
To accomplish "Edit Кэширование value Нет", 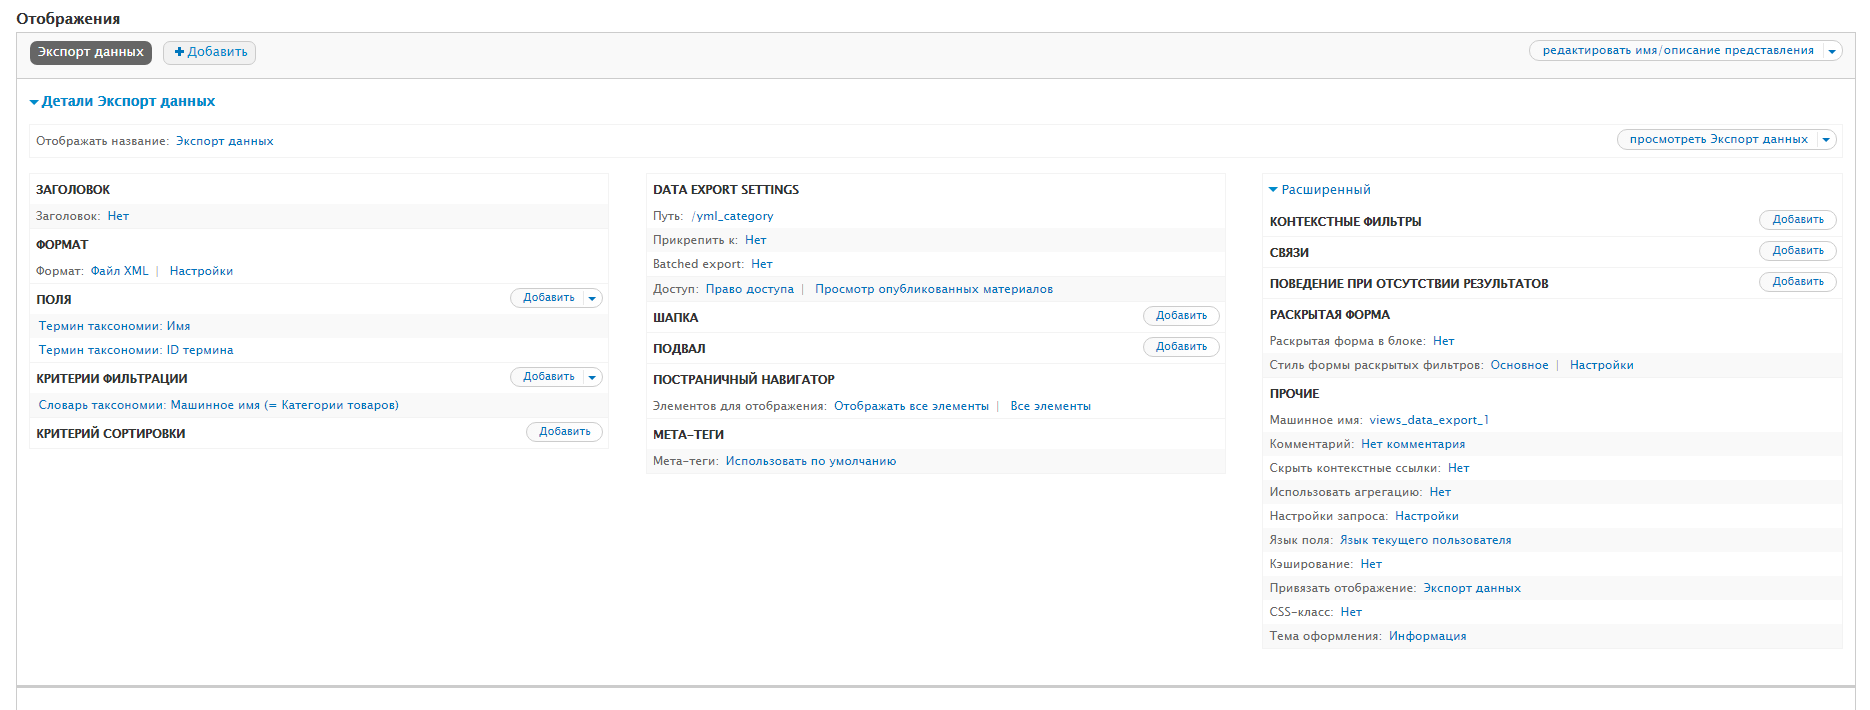I will click(x=1371, y=564).
